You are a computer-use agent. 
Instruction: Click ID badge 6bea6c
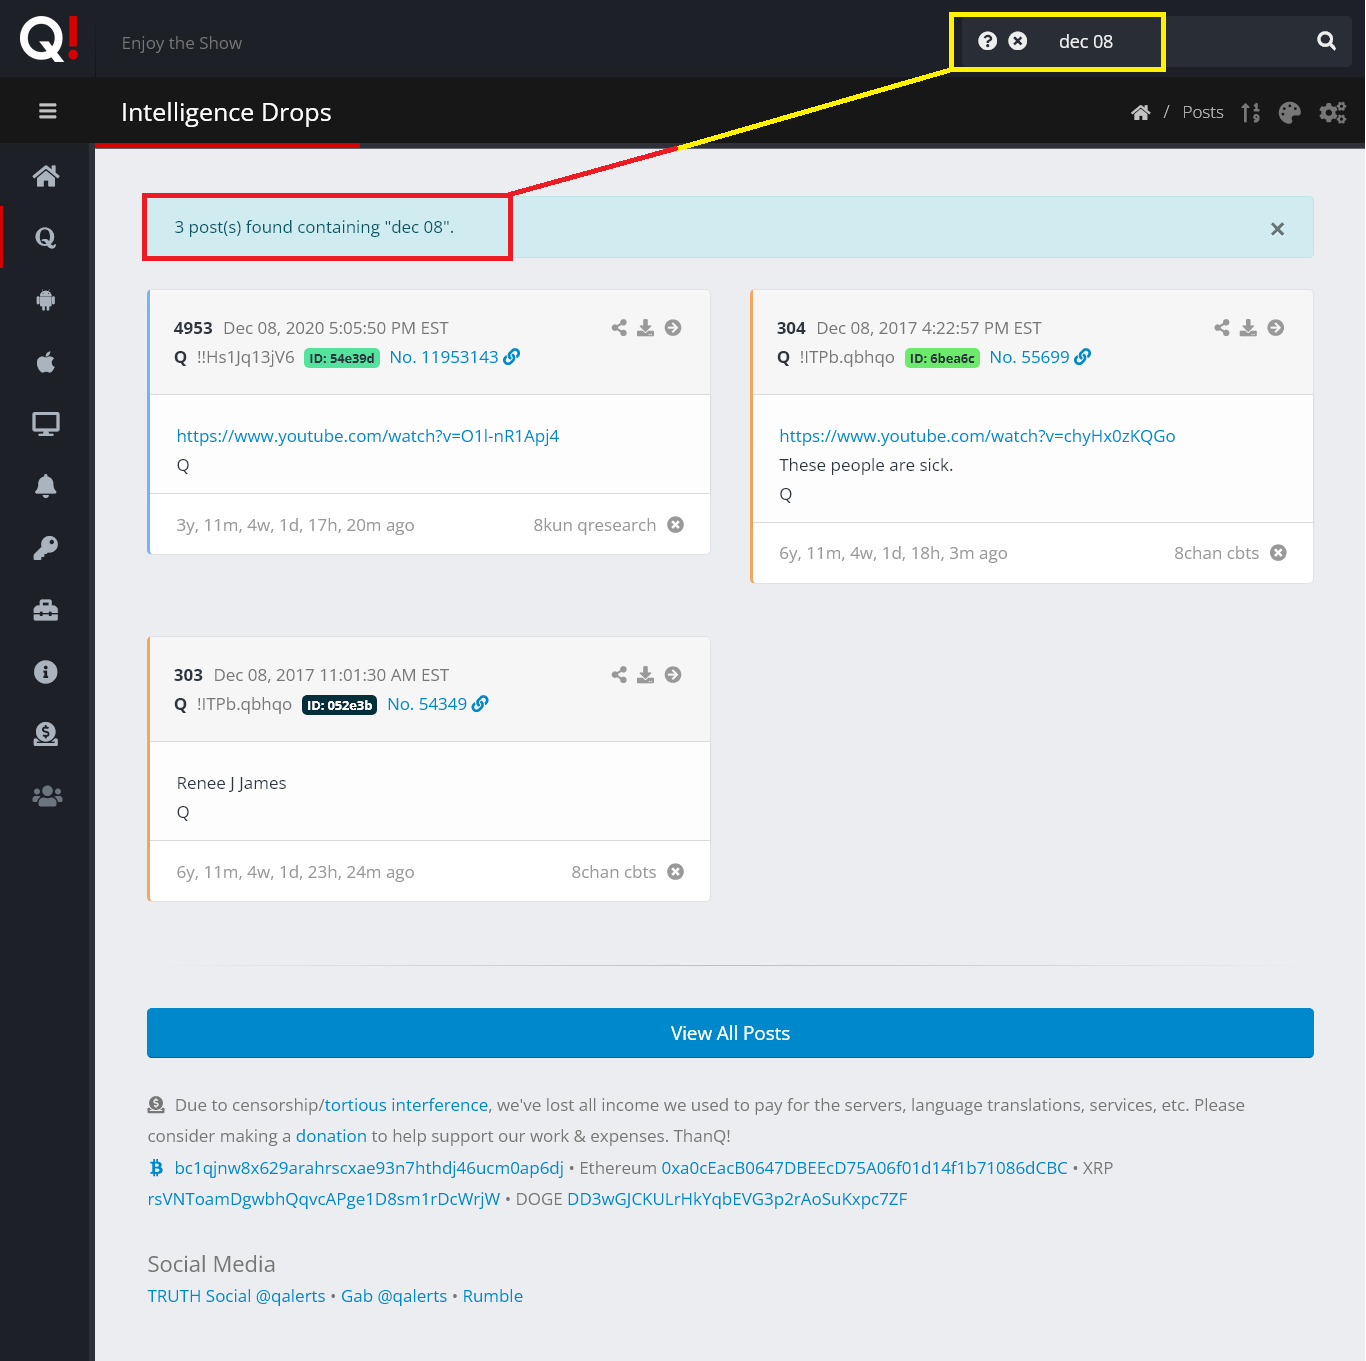tap(942, 358)
